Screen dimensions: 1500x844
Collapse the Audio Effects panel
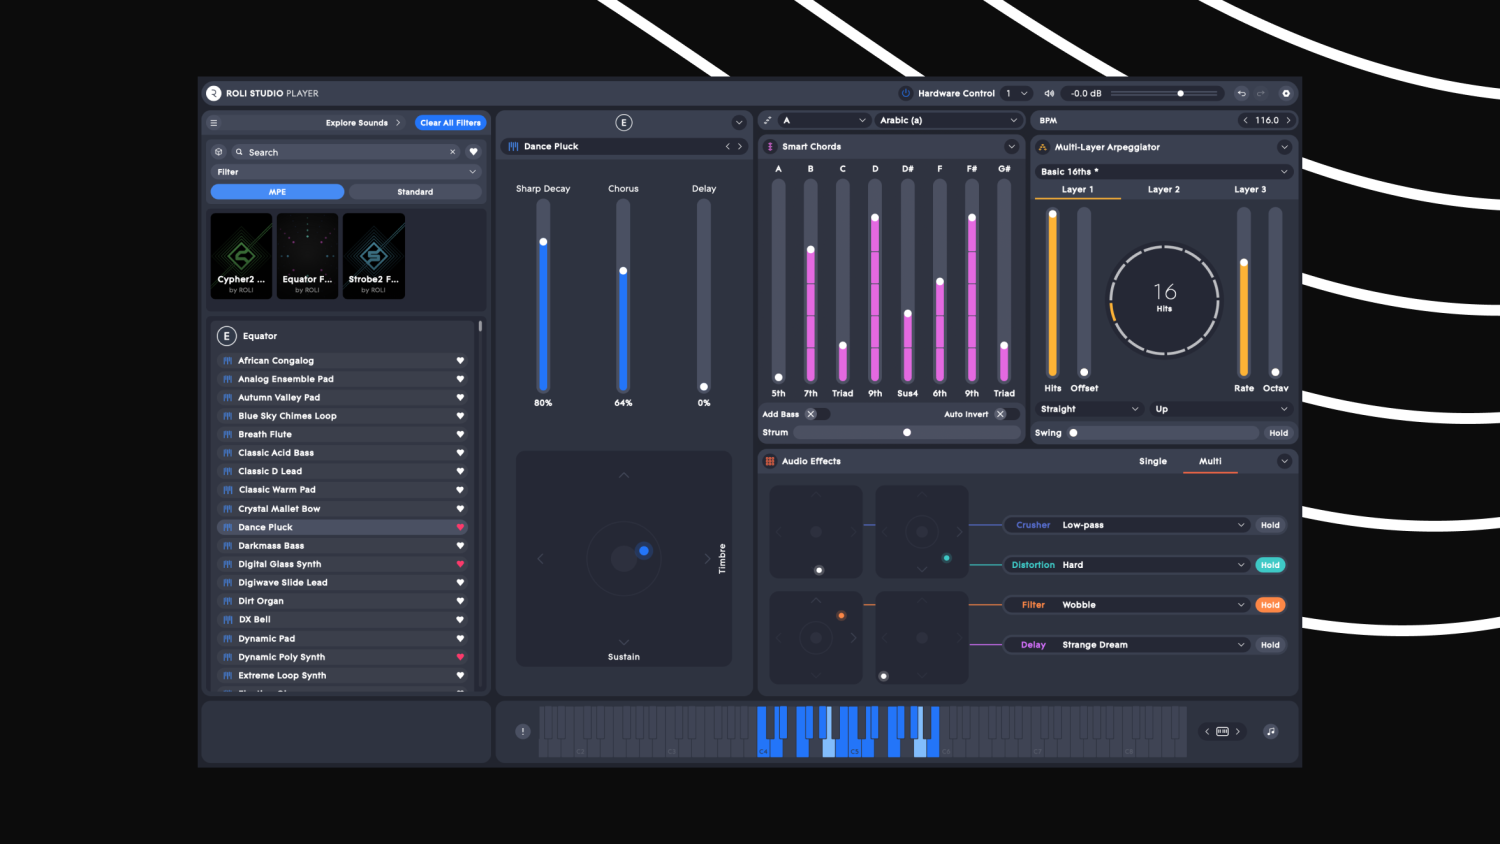[x=1284, y=461]
